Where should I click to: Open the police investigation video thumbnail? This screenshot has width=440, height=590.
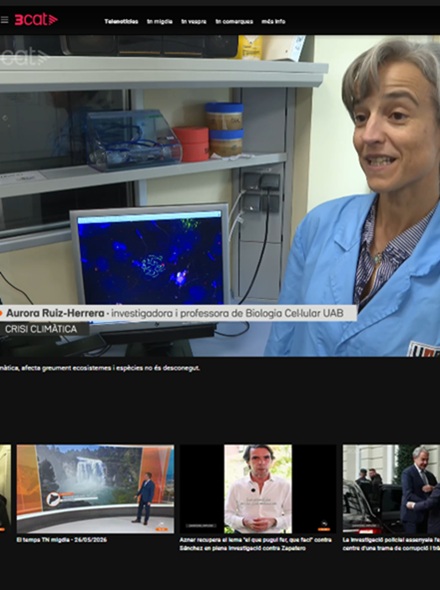coord(391,489)
